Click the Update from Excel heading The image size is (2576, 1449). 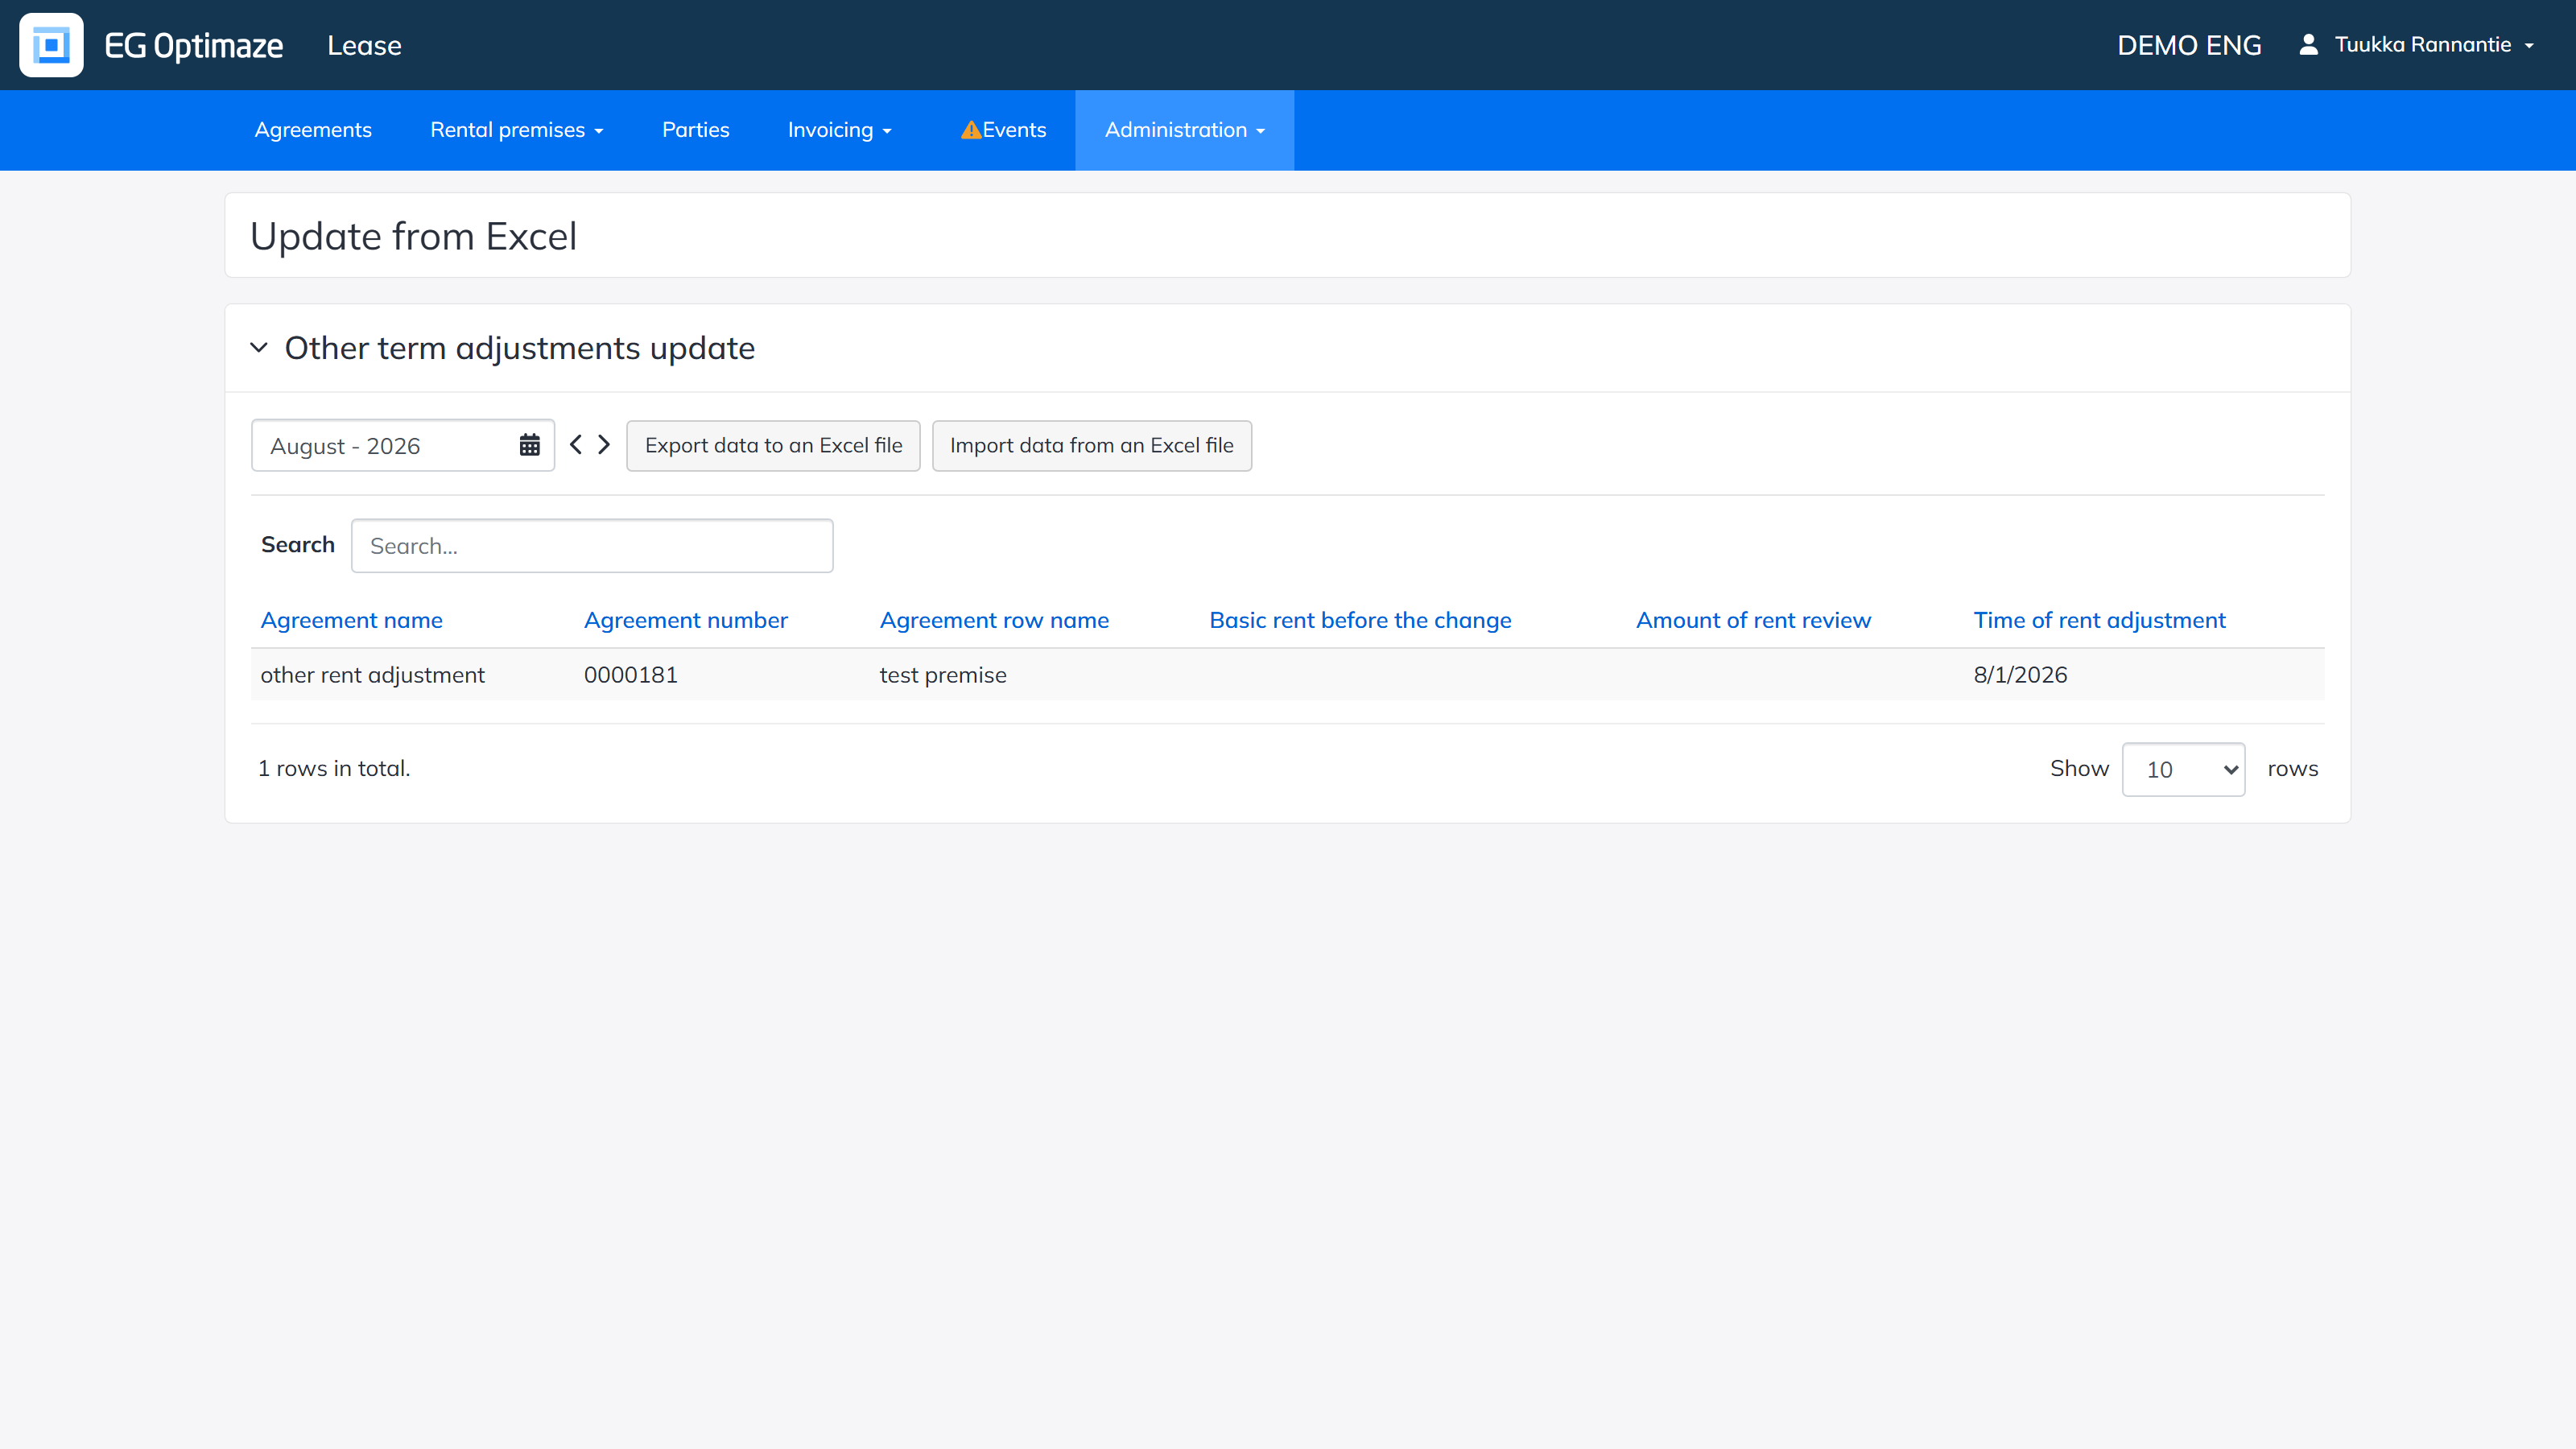pyautogui.click(x=413, y=236)
